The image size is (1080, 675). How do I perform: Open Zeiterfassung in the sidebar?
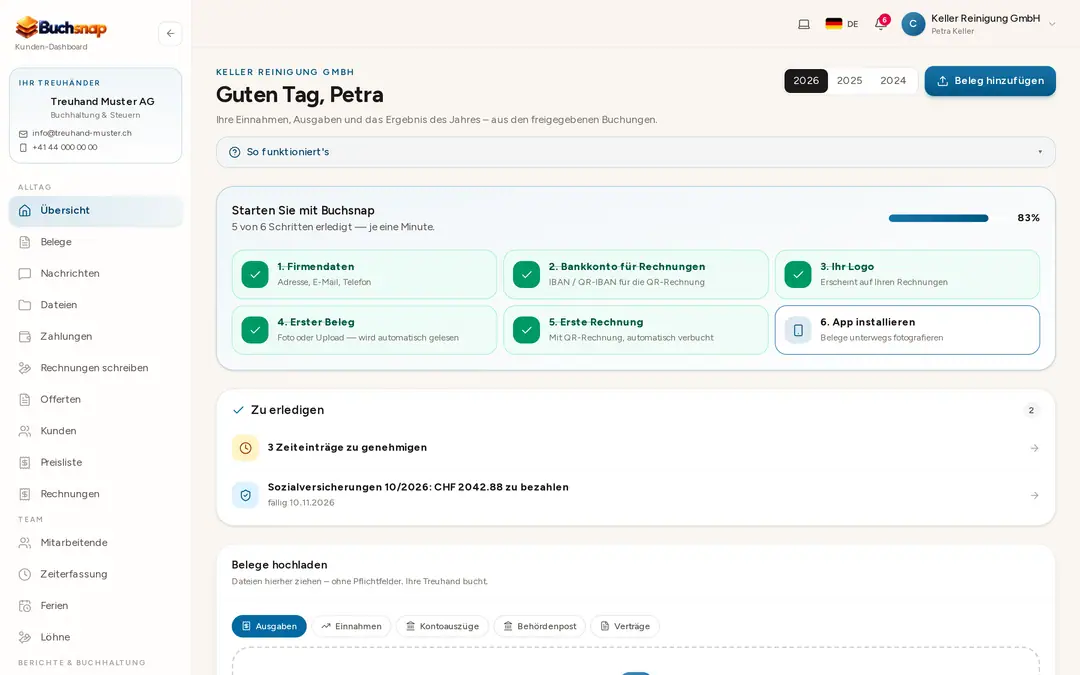tap(96, 574)
